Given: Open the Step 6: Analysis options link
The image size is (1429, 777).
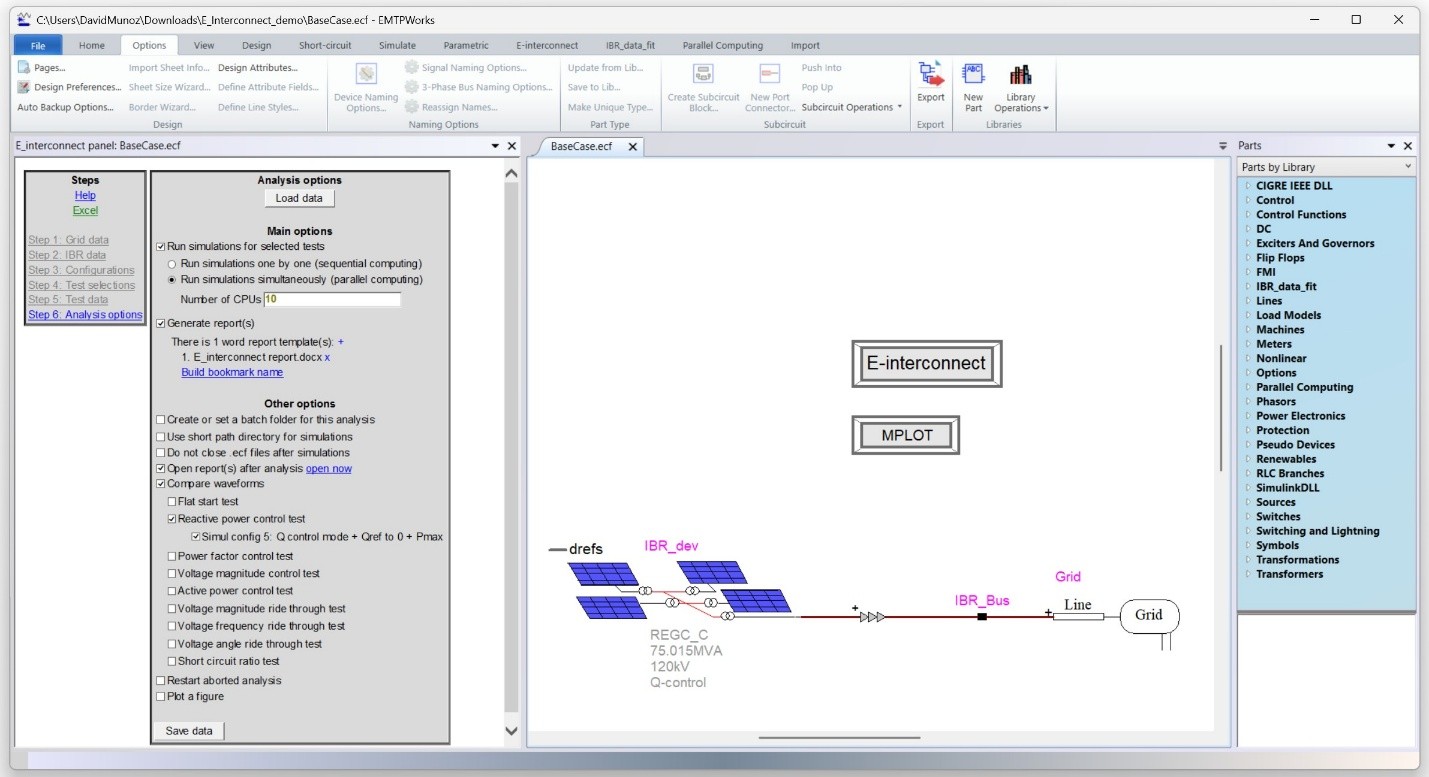Looking at the screenshot, I should pos(85,315).
